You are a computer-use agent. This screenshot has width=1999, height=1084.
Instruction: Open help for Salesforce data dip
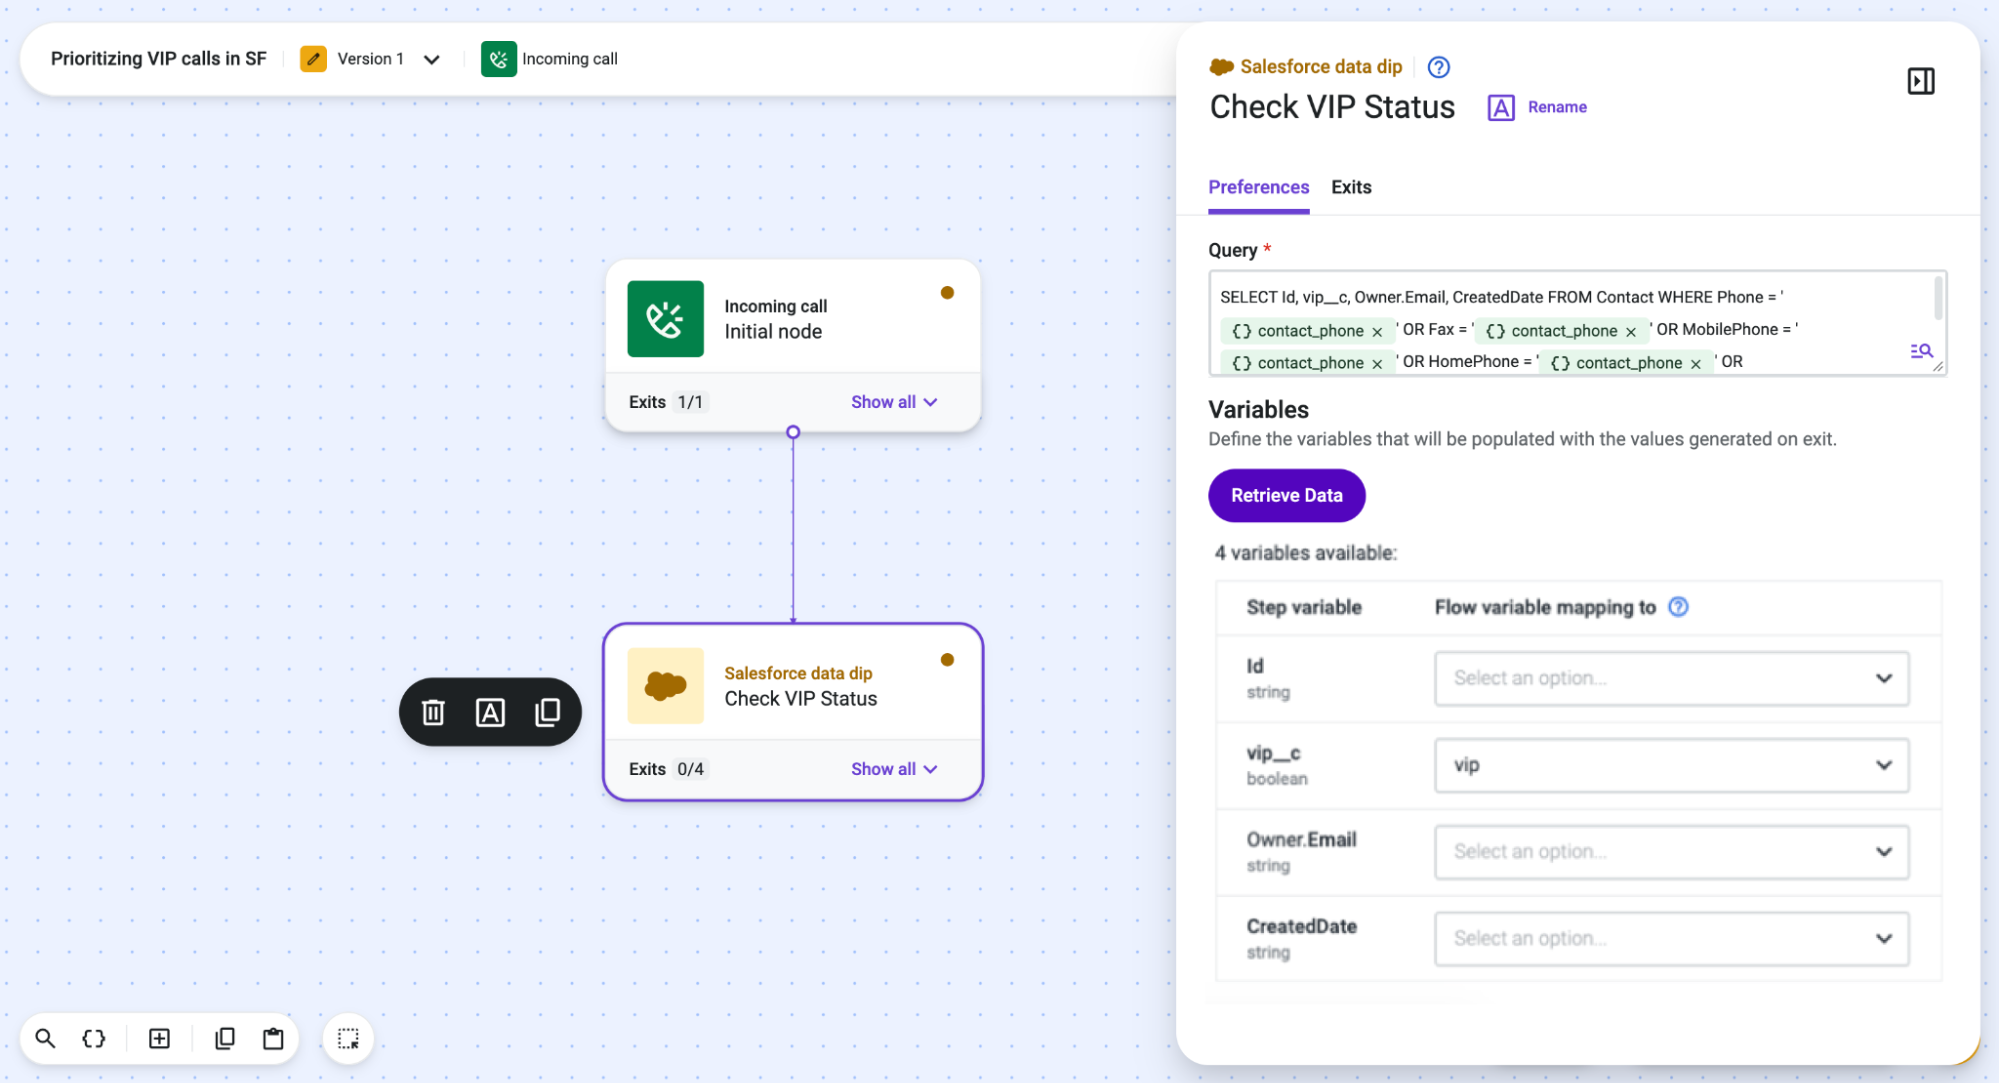(1438, 67)
